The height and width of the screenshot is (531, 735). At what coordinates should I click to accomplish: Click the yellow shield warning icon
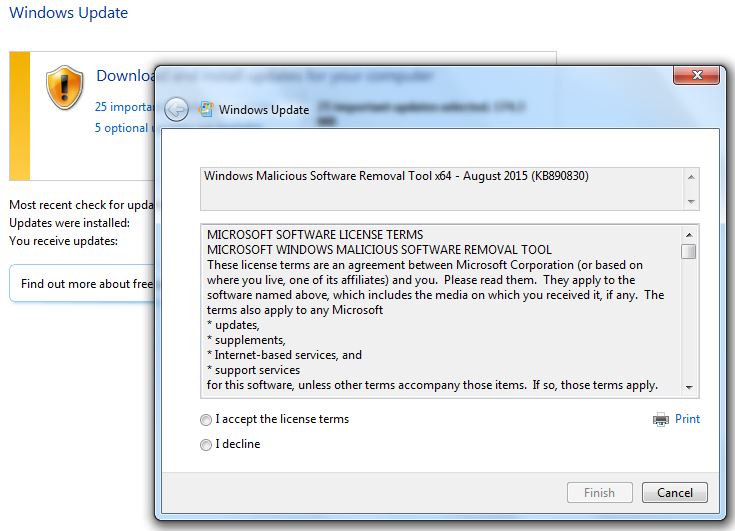pyautogui.click(x=65, y=88)
